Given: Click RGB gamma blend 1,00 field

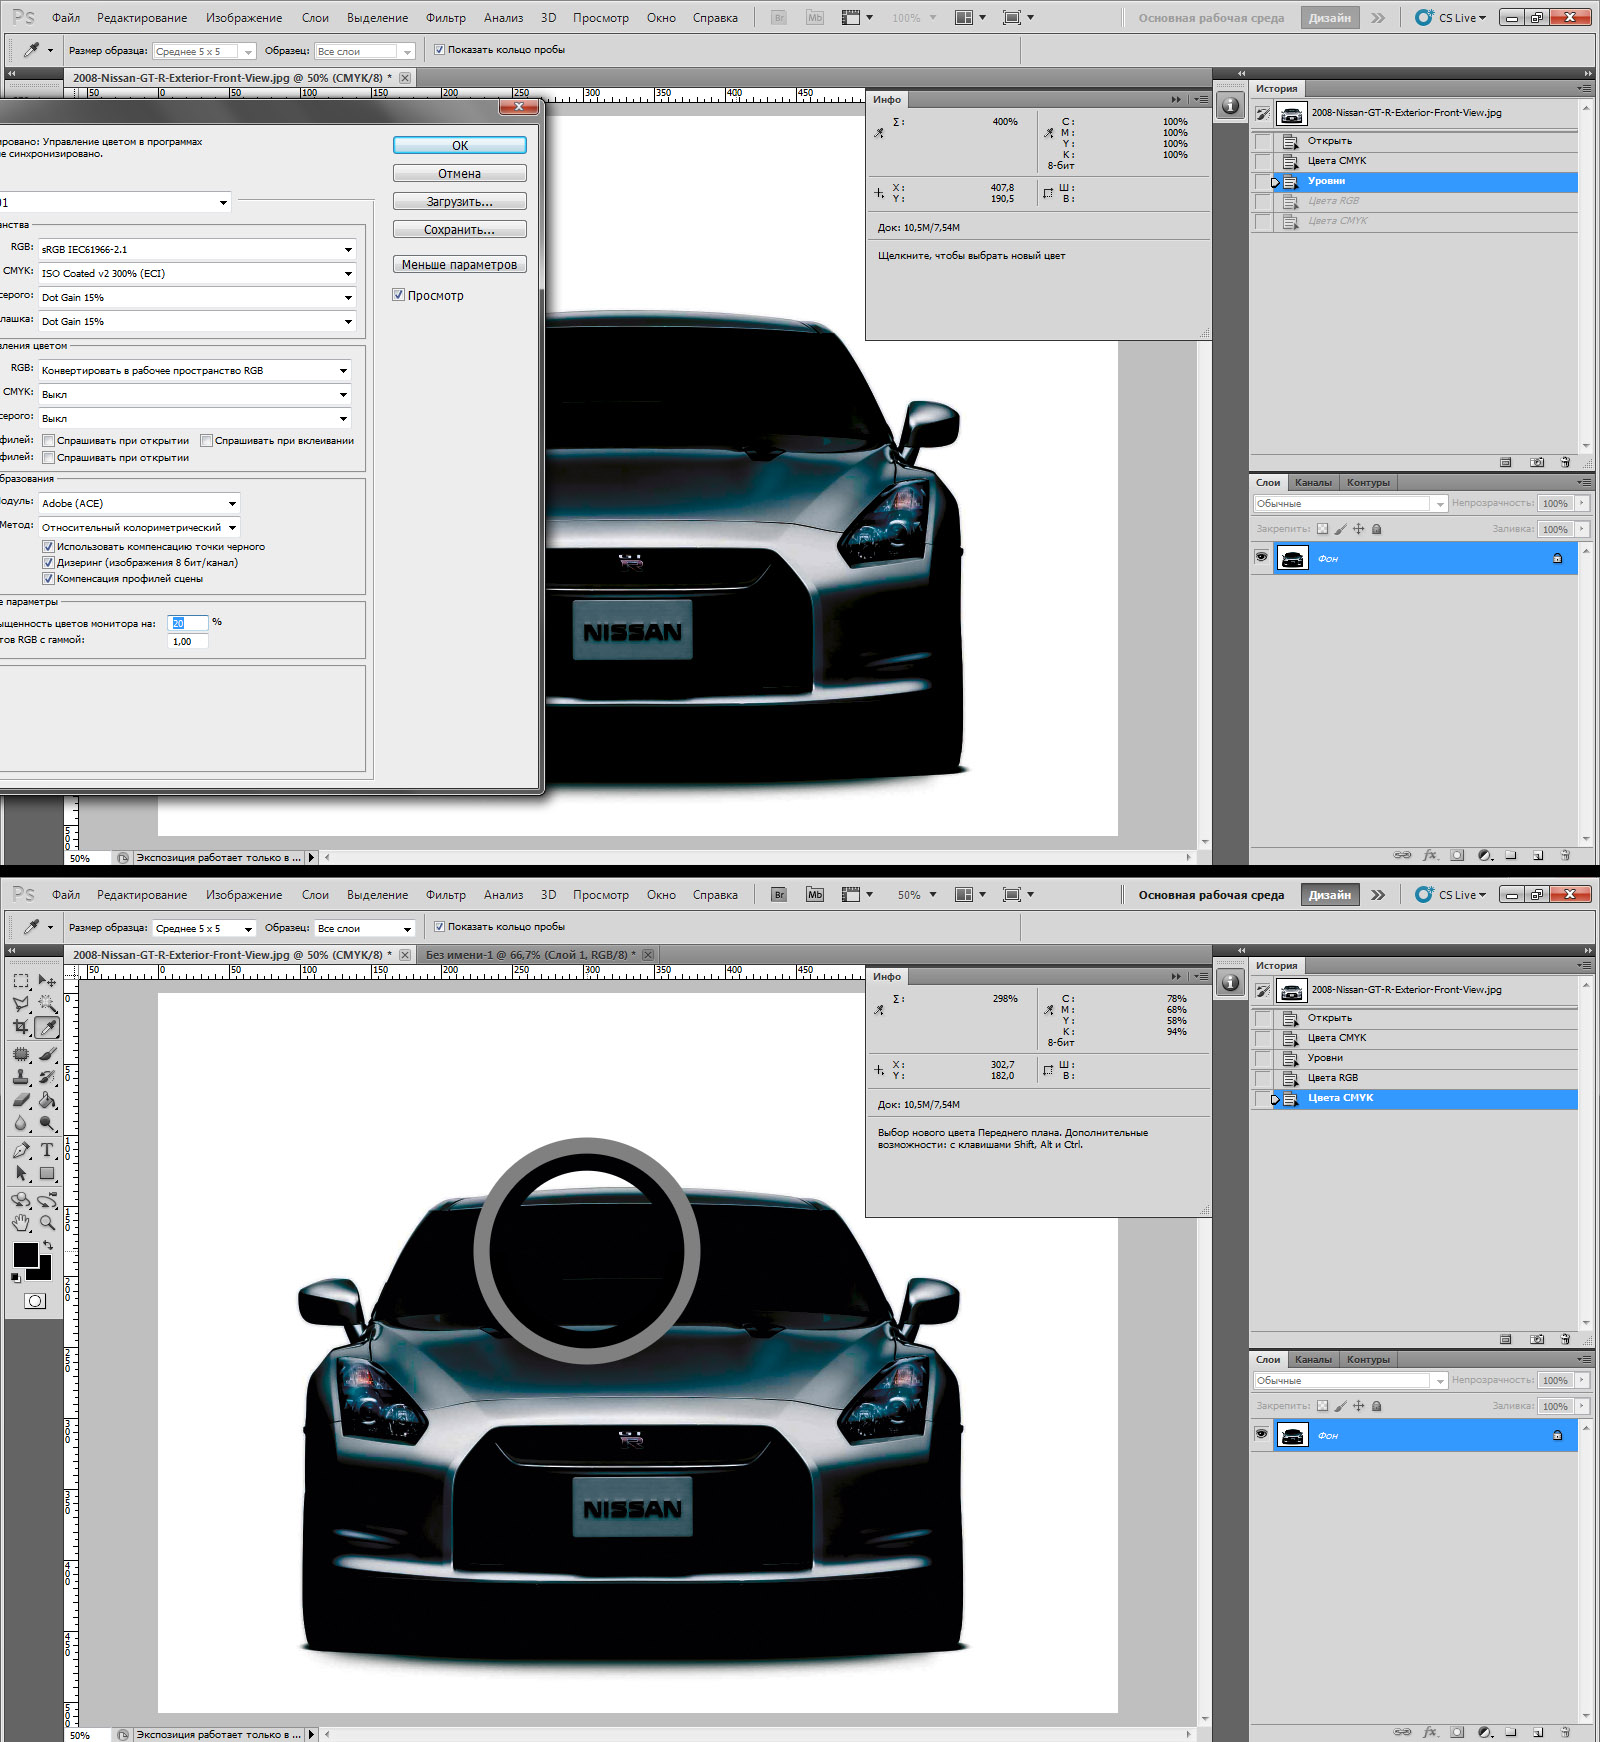Looking at the screenshot, I should (188, 641).
